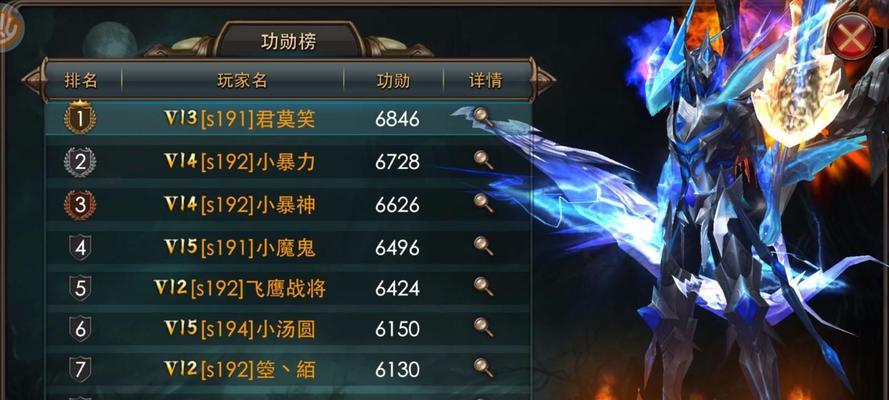Show details of 飞鹰战将
This screenshot has height=400, width=889.
pos(483,286)
